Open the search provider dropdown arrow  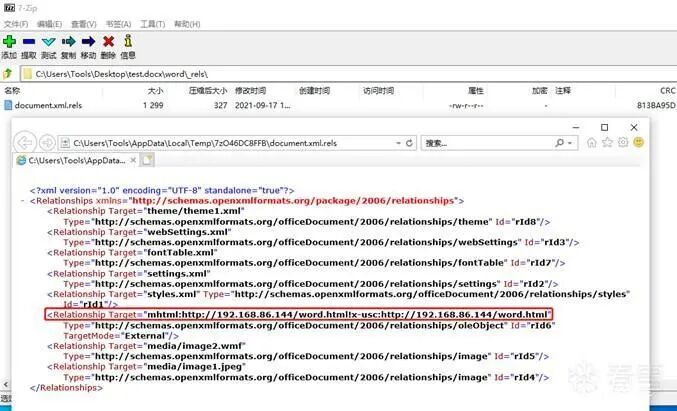tap(570, 143)
